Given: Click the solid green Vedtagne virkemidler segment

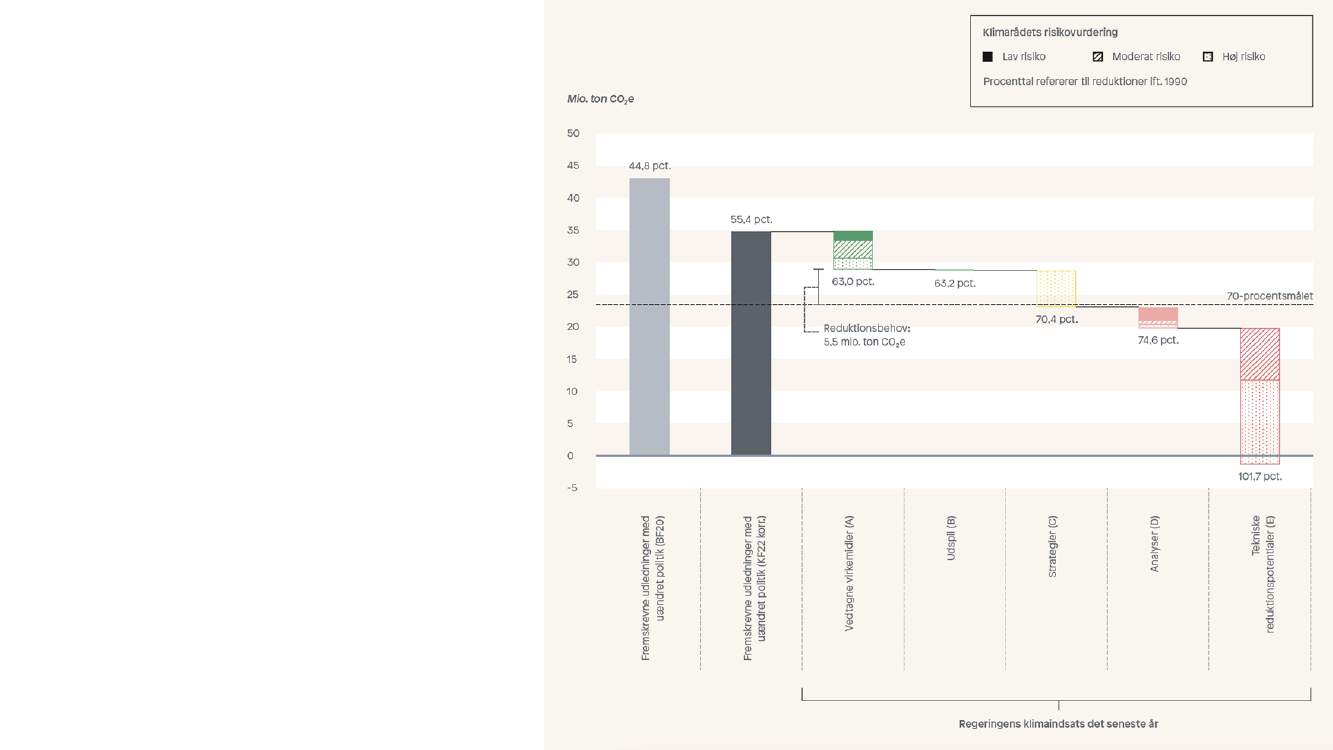Looking at the screenshot, I should click(853, 236).
